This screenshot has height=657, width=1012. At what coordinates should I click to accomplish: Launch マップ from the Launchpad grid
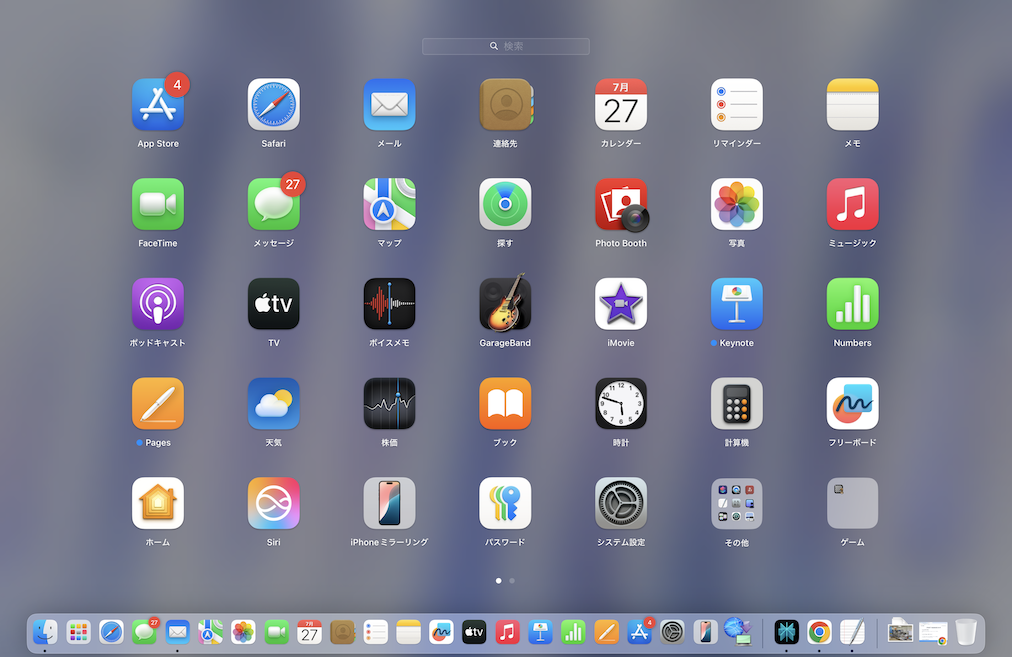pos(389,204)
